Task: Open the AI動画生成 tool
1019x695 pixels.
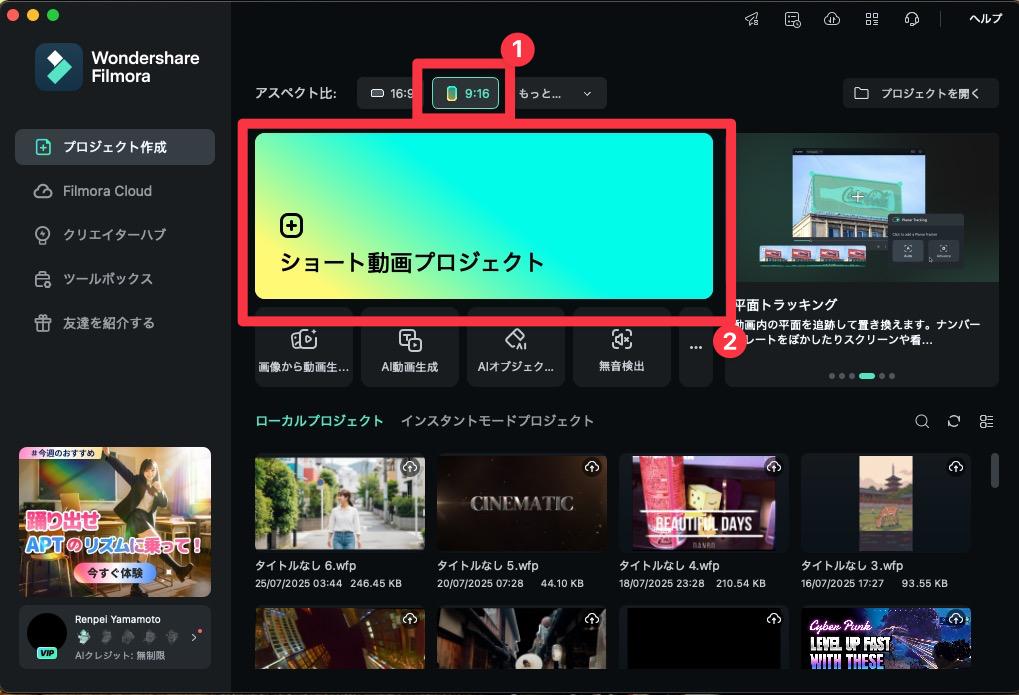Action: click(x=410, y=348)
